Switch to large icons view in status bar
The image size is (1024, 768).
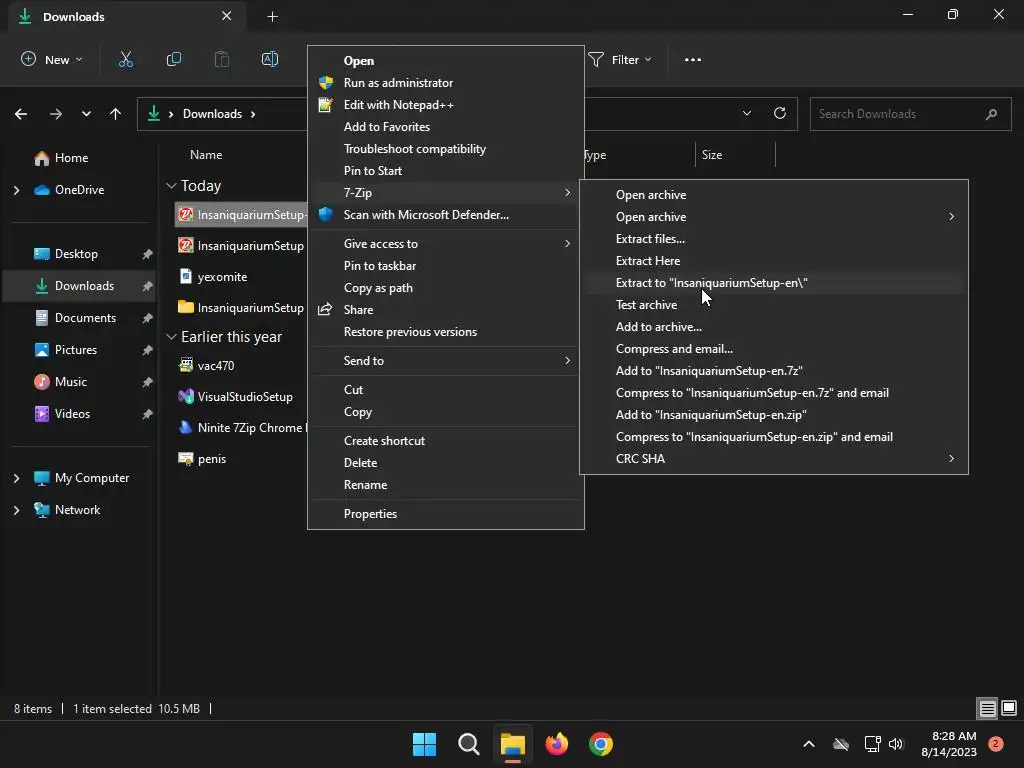coord(1009,708)
